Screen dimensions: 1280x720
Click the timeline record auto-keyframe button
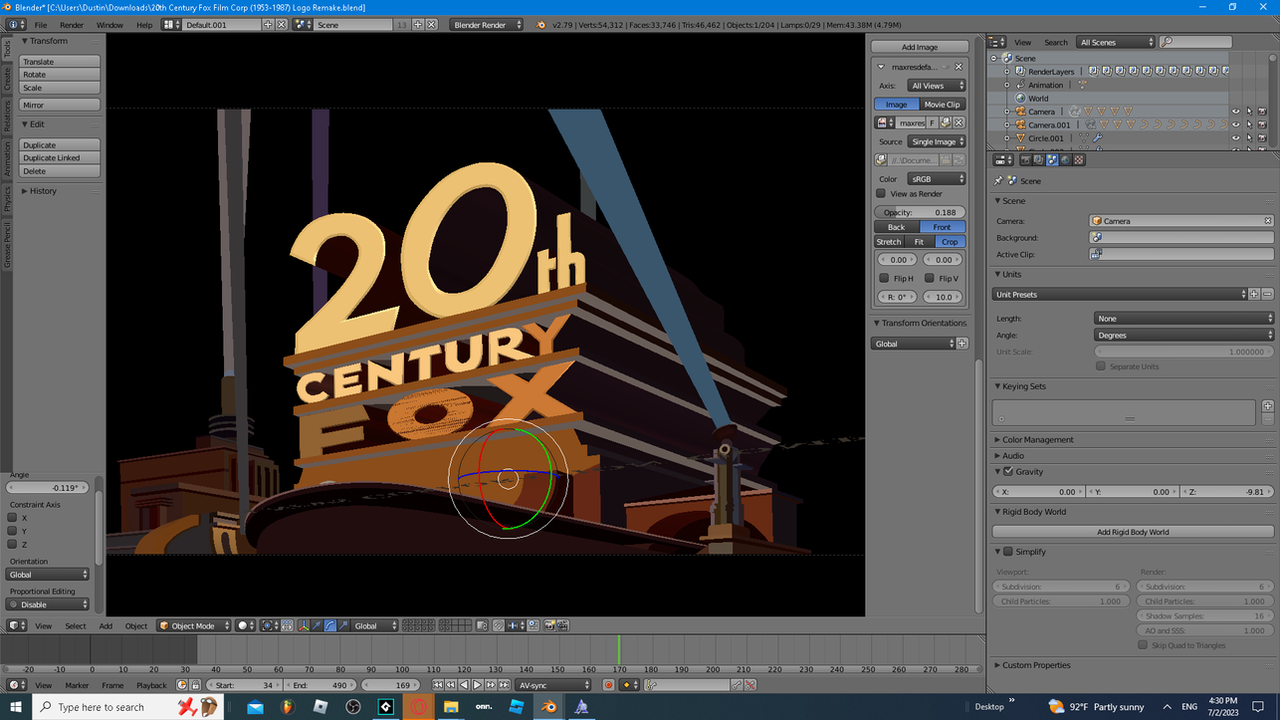click(x=608, y=685)
